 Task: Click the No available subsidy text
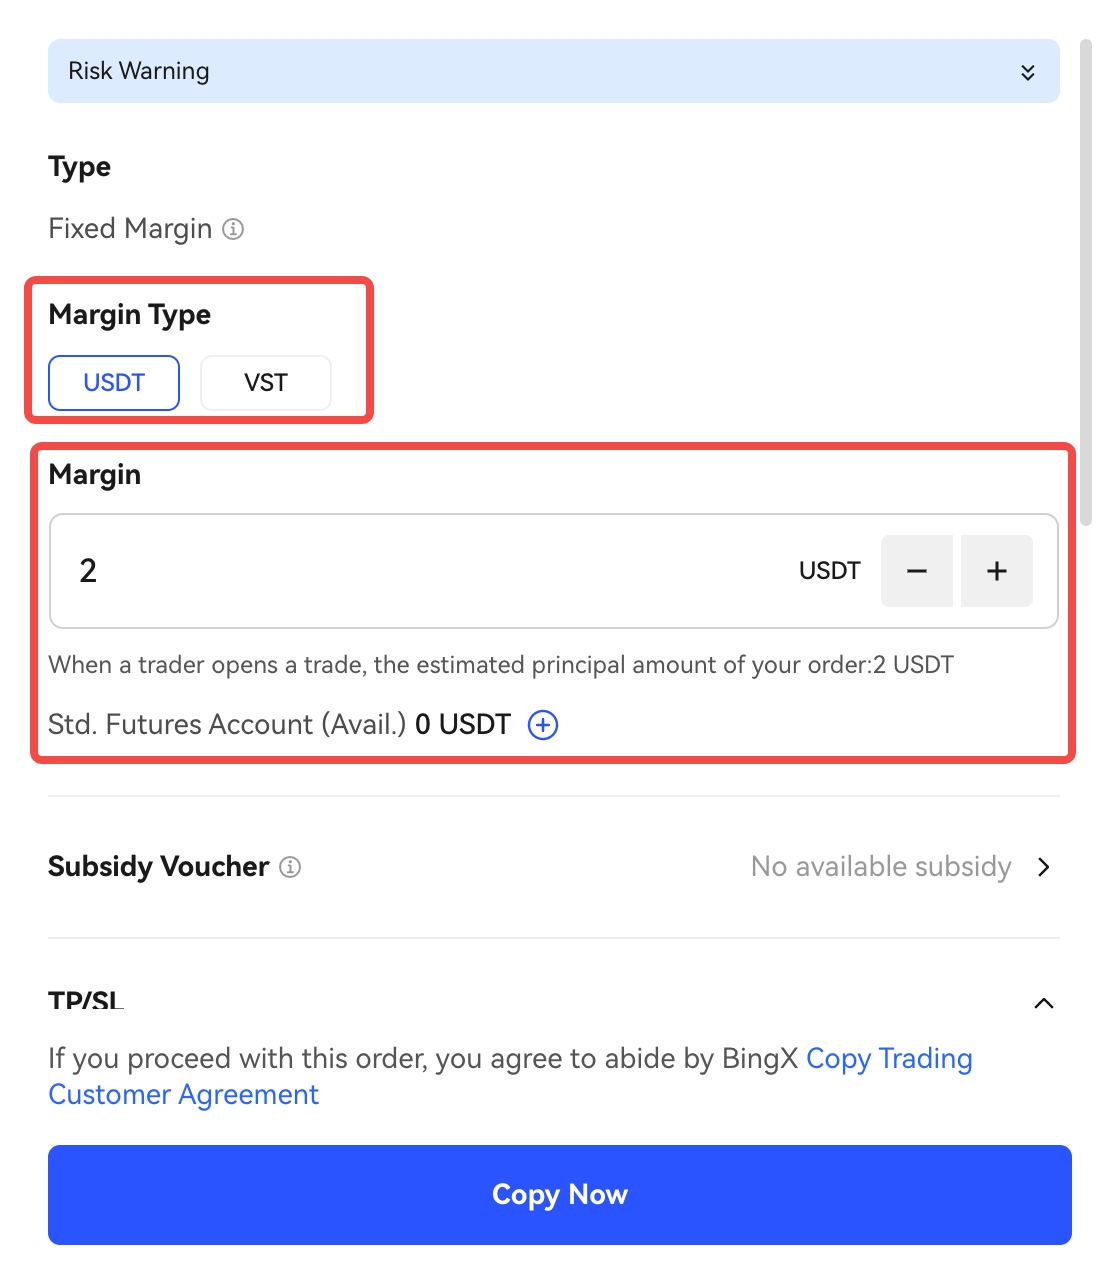(x=881, y=867)
